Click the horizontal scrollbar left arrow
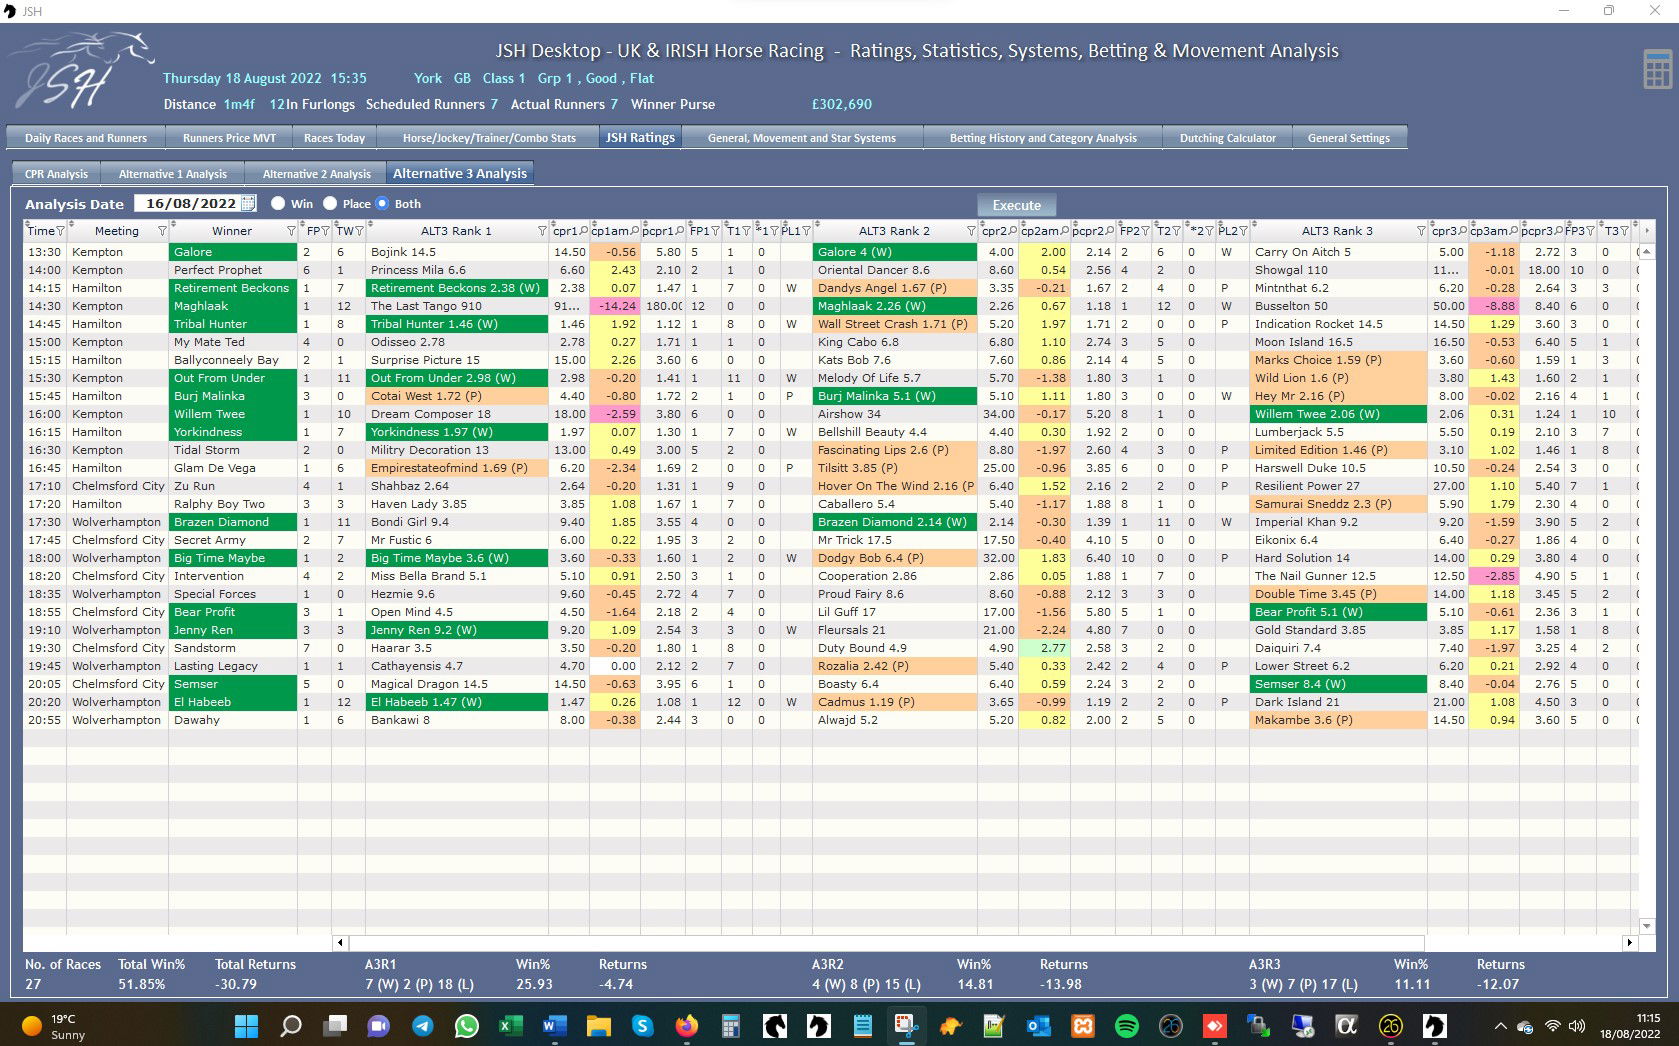The image size is (1679, 1046). point(340,942)
